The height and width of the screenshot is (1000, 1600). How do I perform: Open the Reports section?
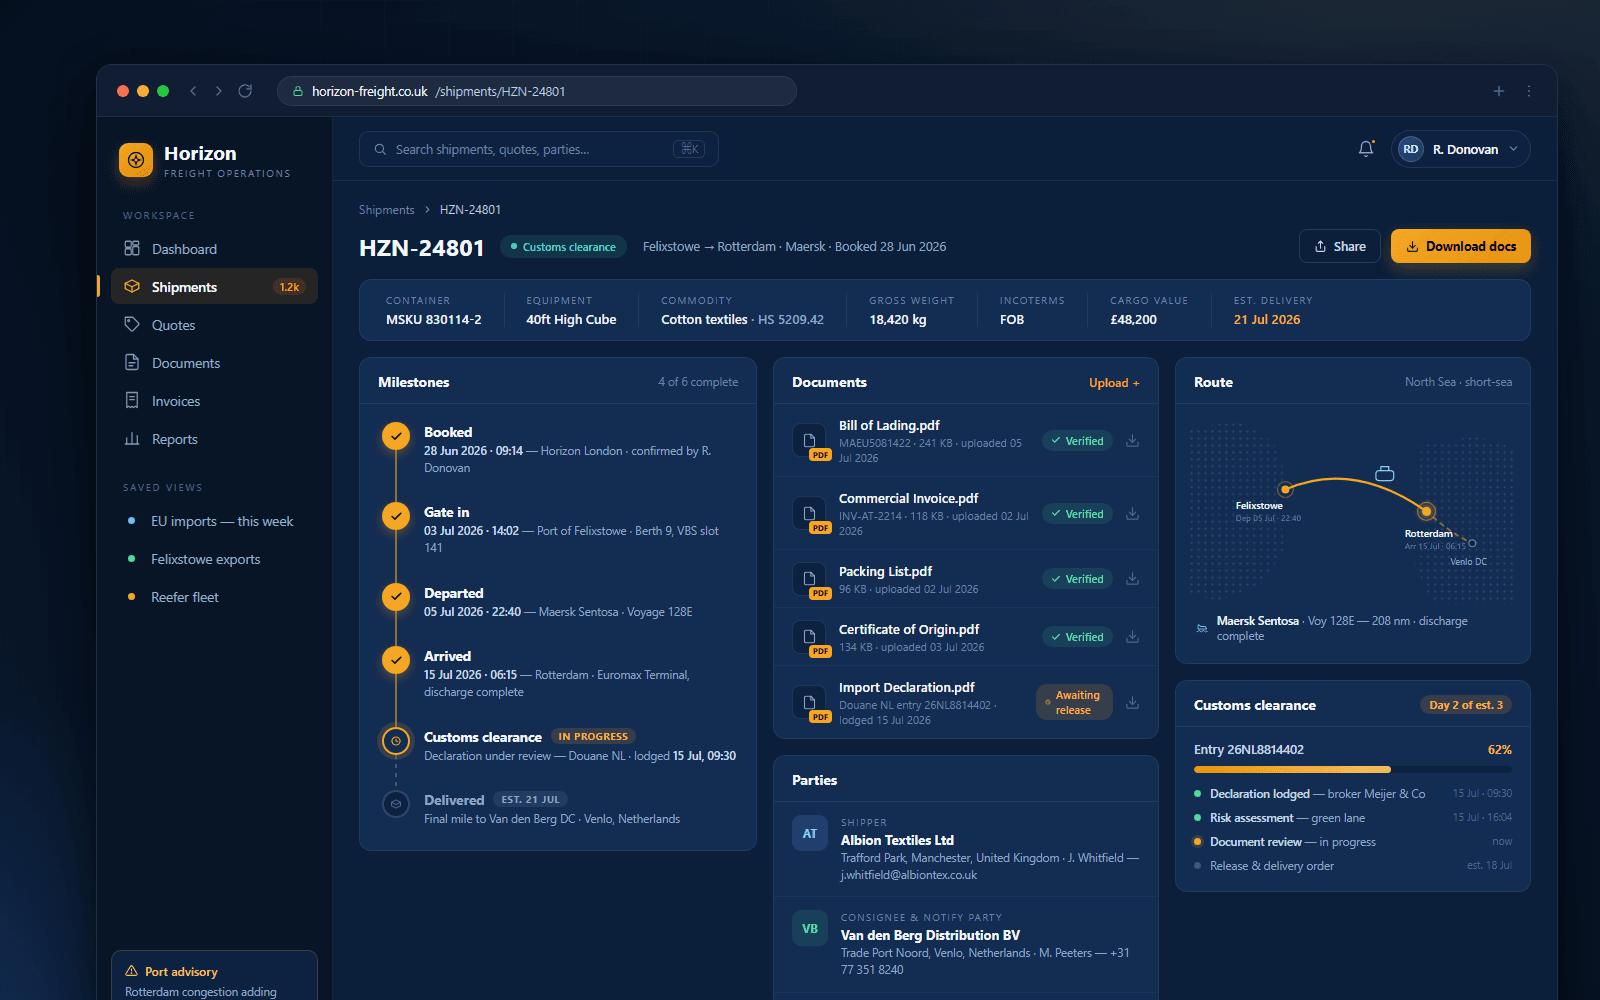pyautogui.click(x=214, y=439)
